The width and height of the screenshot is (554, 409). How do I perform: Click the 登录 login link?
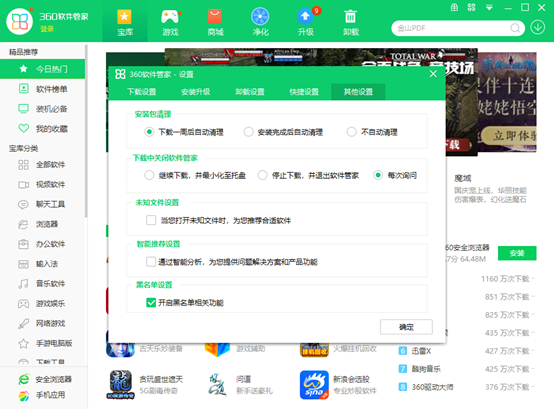pyautogui.click(x=47, y=29)
